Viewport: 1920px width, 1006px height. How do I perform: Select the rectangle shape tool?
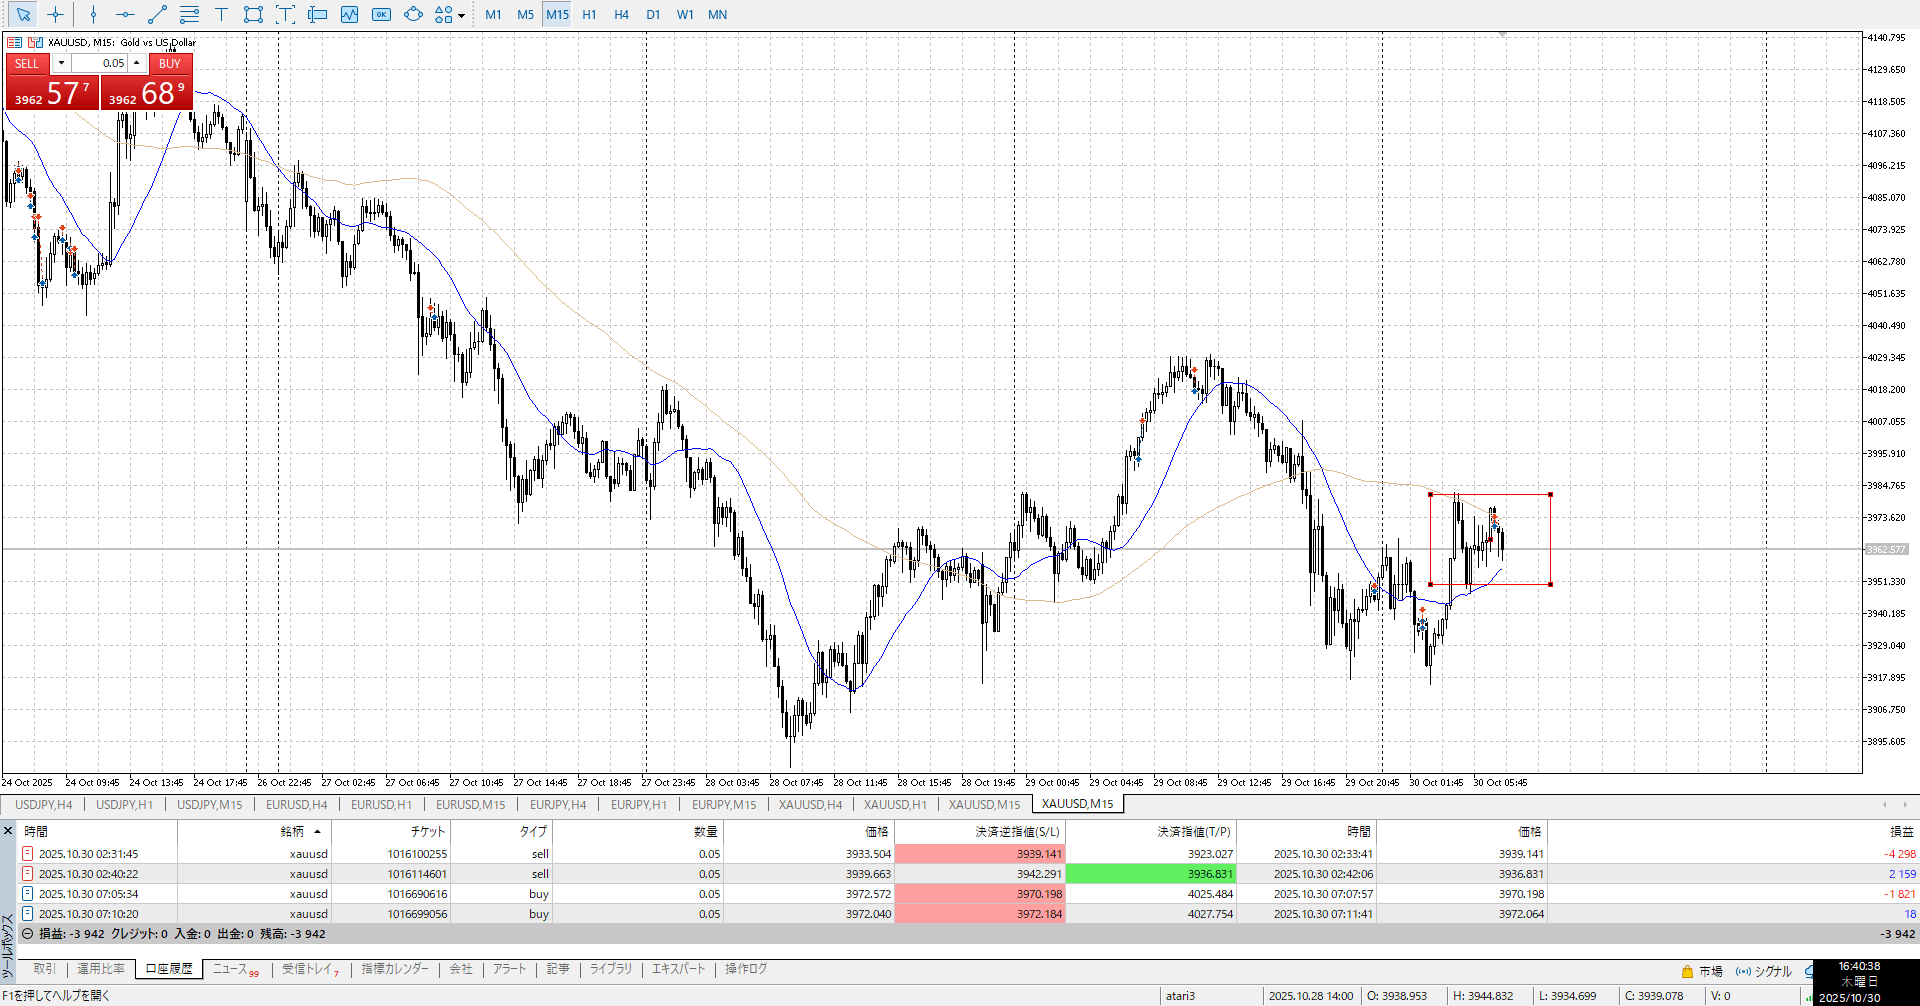coord(253,15)
